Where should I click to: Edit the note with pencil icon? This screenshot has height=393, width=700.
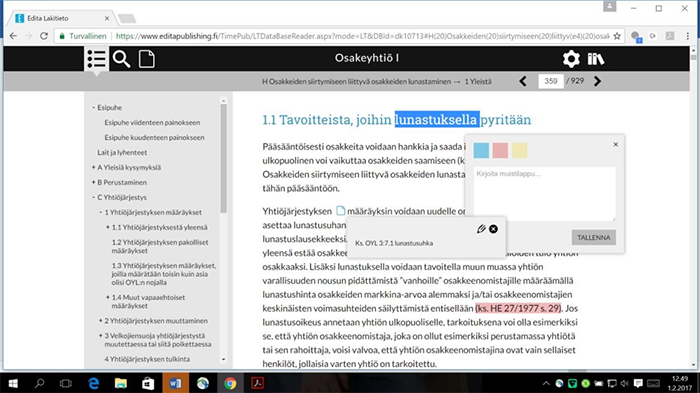tap(481, 229)
